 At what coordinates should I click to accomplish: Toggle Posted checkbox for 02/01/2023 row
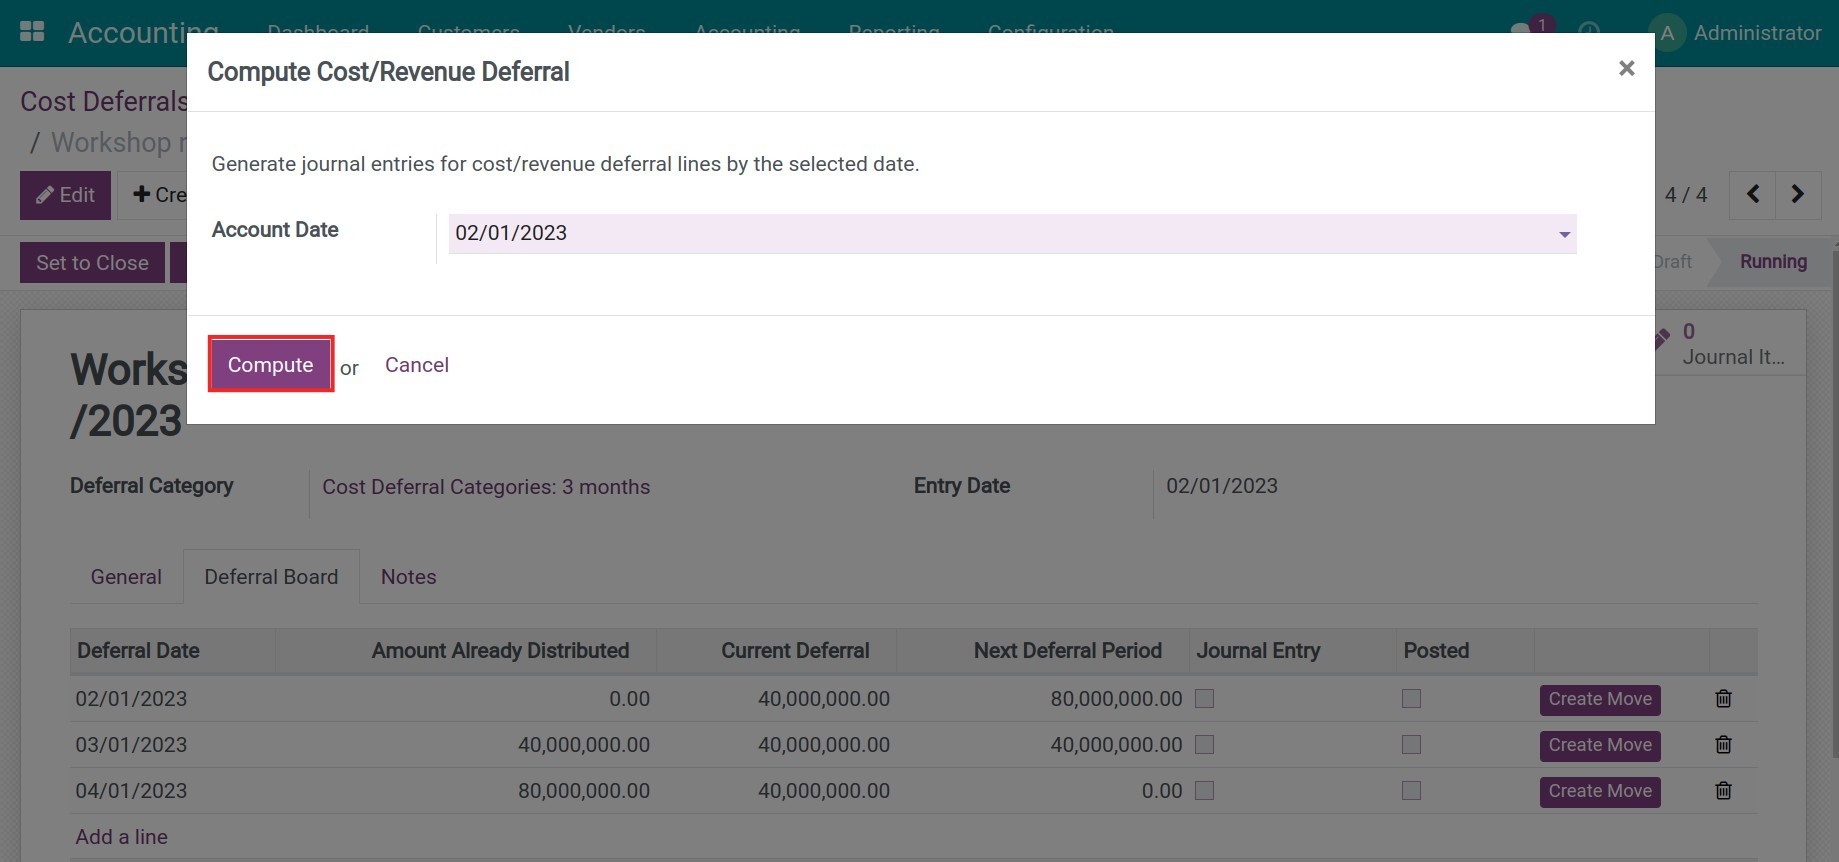(1411, 699)
